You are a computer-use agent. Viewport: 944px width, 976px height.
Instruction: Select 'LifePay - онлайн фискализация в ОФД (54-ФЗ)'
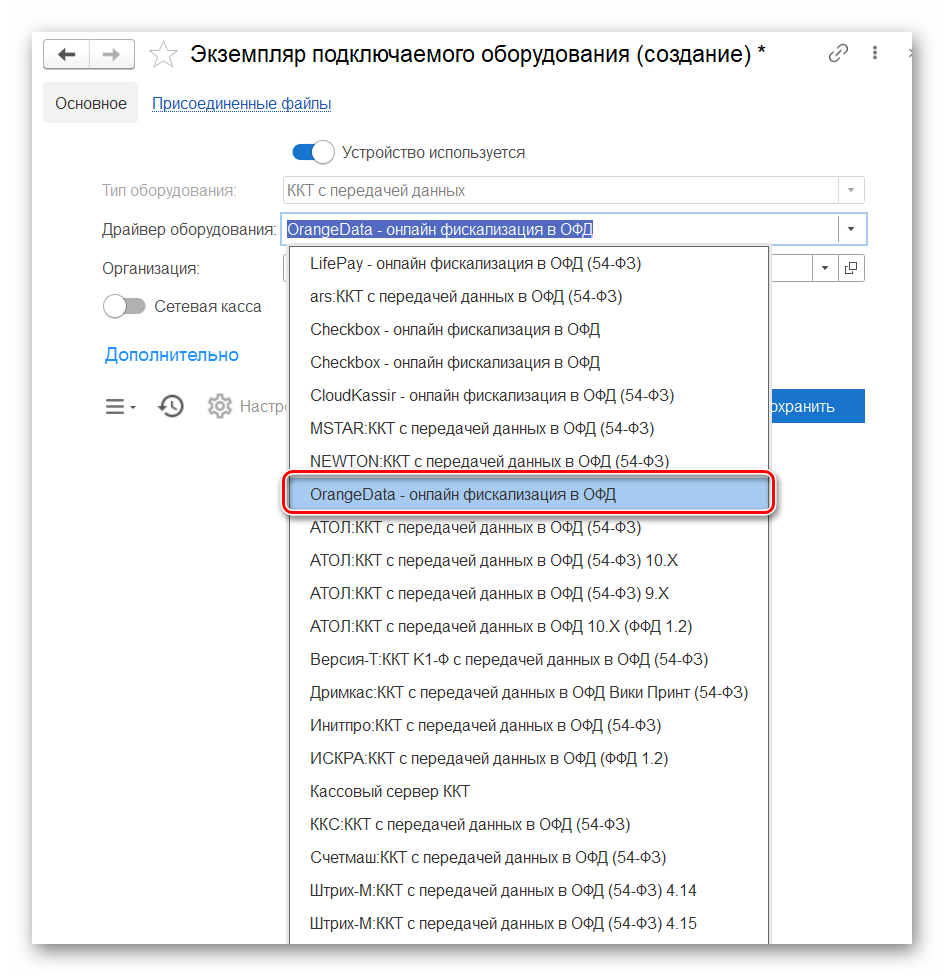(529, 263)
